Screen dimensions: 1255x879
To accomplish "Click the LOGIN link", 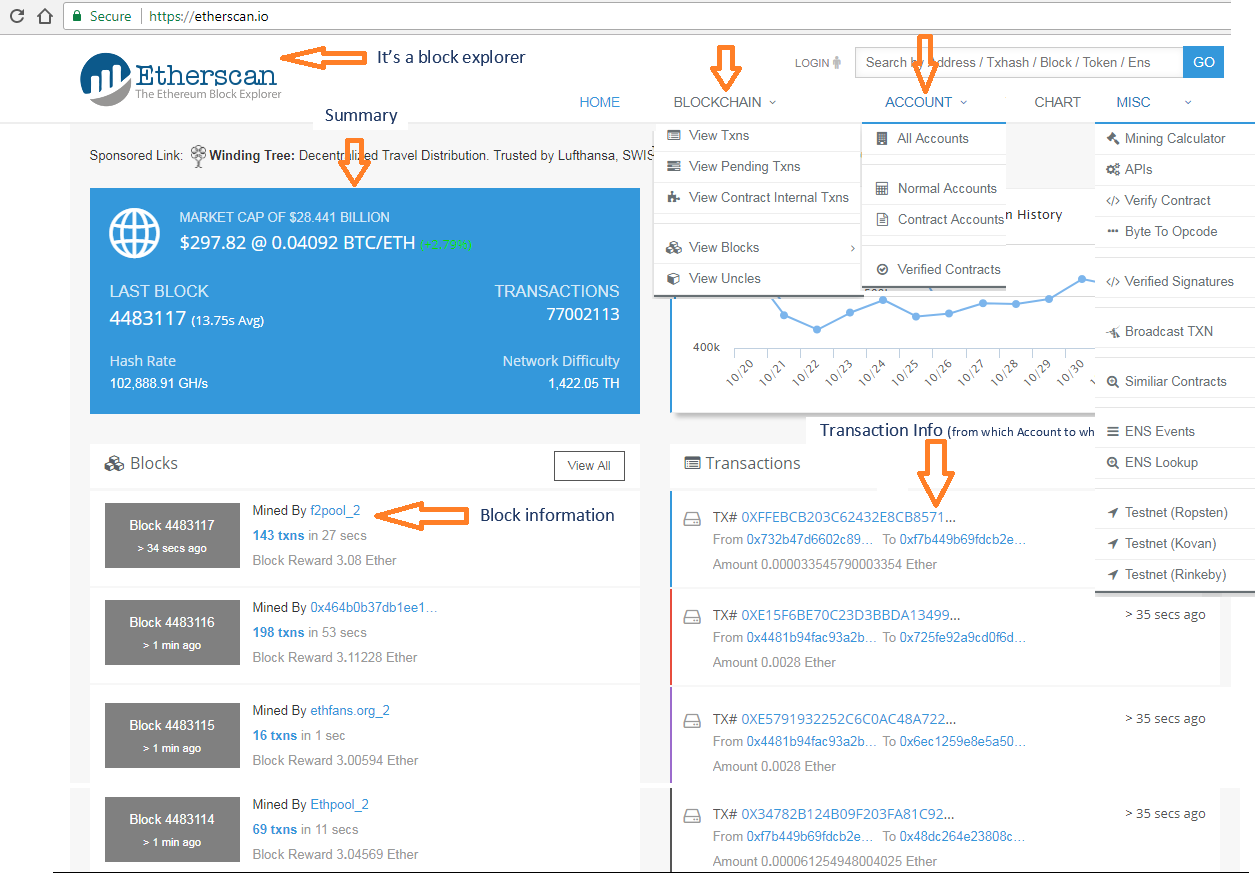I will point(812,63).
